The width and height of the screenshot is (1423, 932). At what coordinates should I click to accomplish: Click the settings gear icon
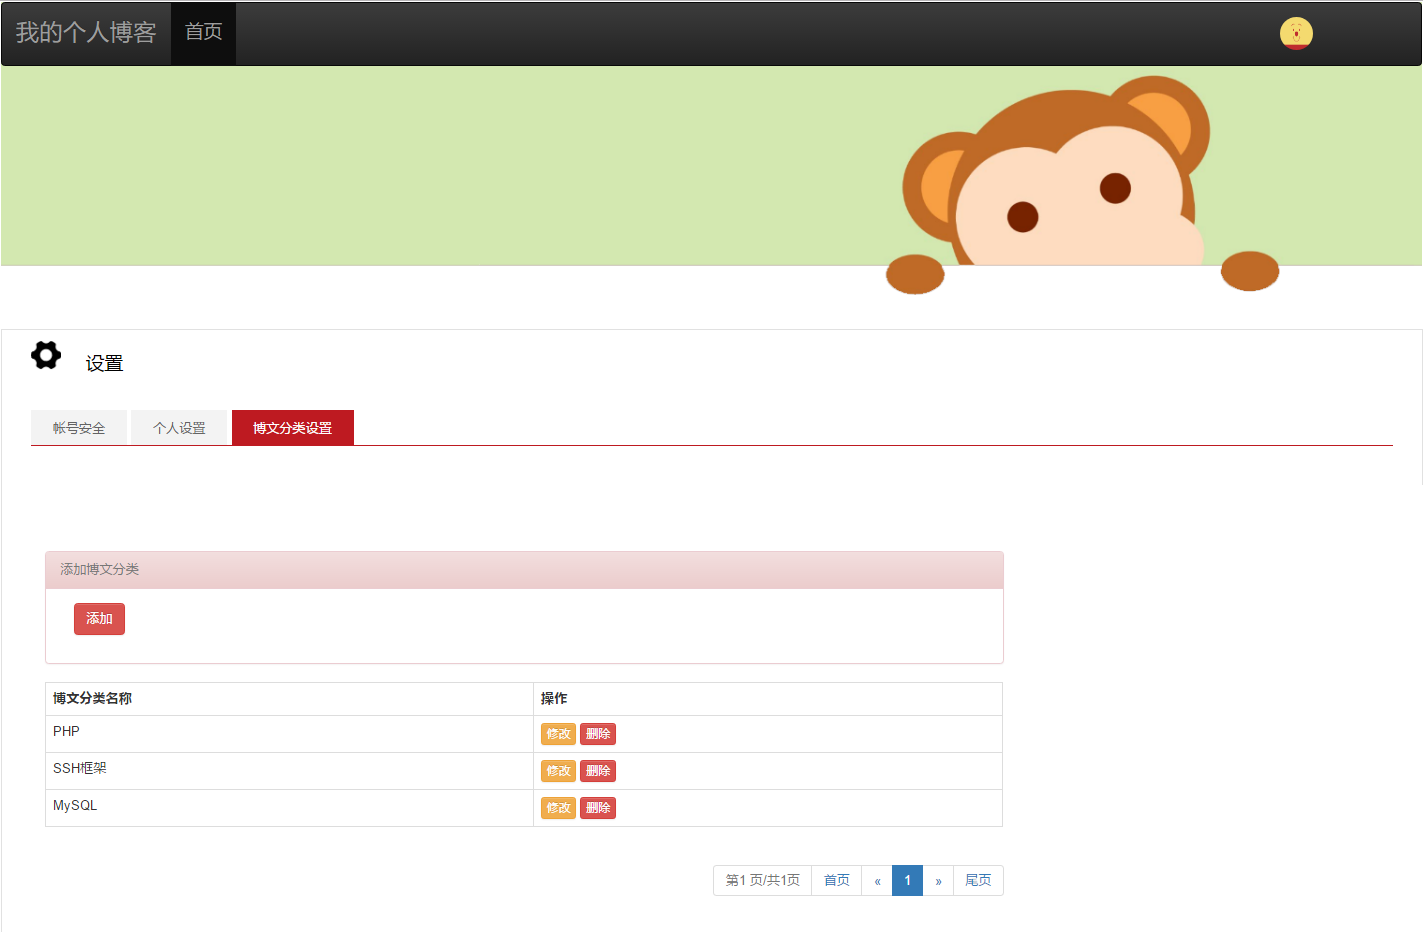tap(46, 355)
